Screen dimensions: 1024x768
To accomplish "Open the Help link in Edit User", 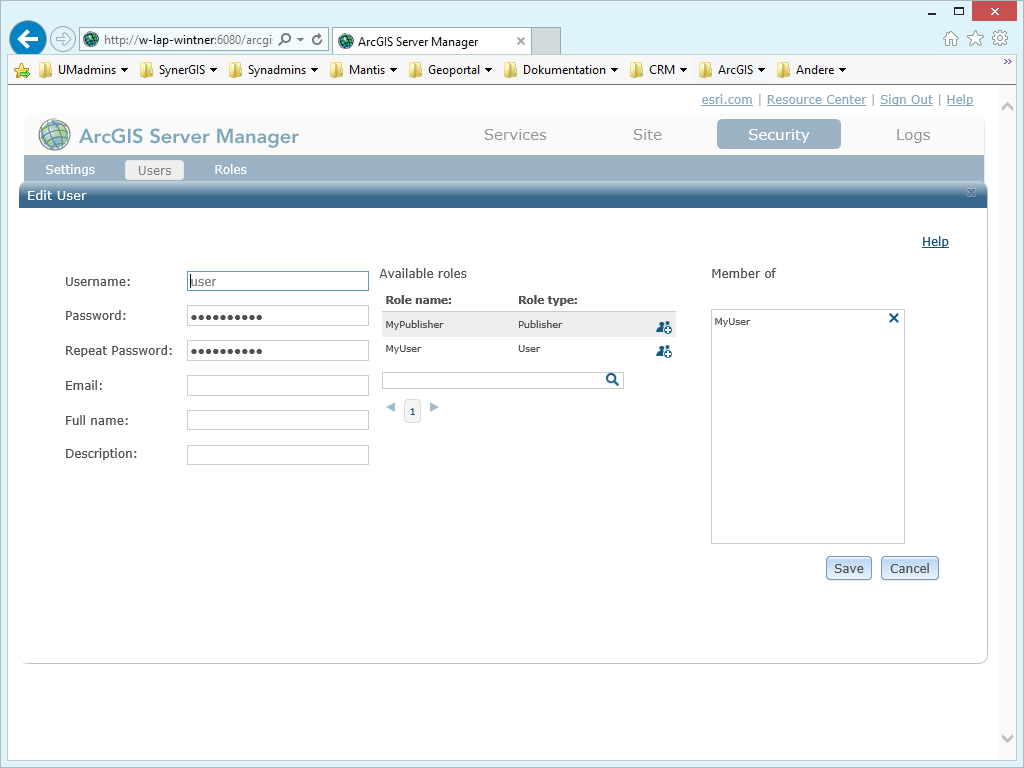I will coord(934,241).
